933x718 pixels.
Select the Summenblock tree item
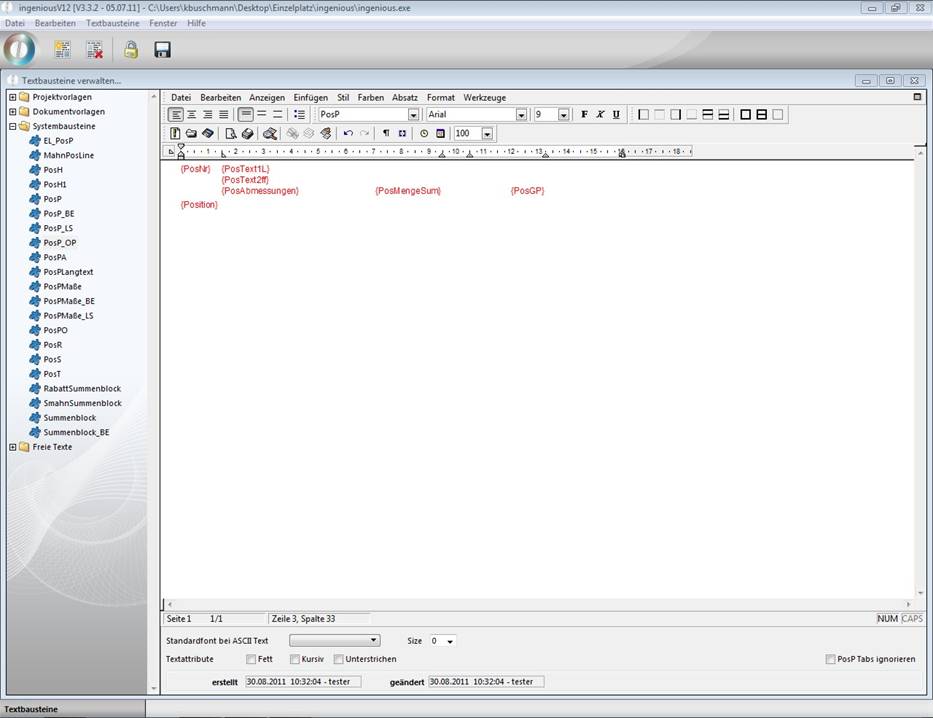click(x=69, y=418)
